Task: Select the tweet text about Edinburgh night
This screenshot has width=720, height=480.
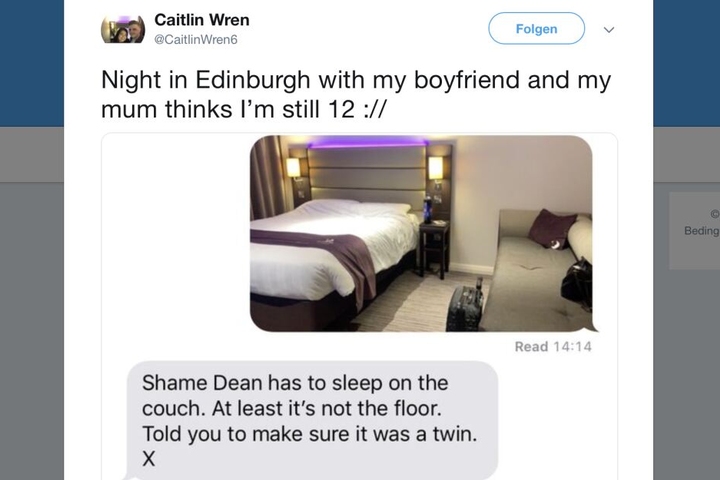Action: tap(356, 94)
